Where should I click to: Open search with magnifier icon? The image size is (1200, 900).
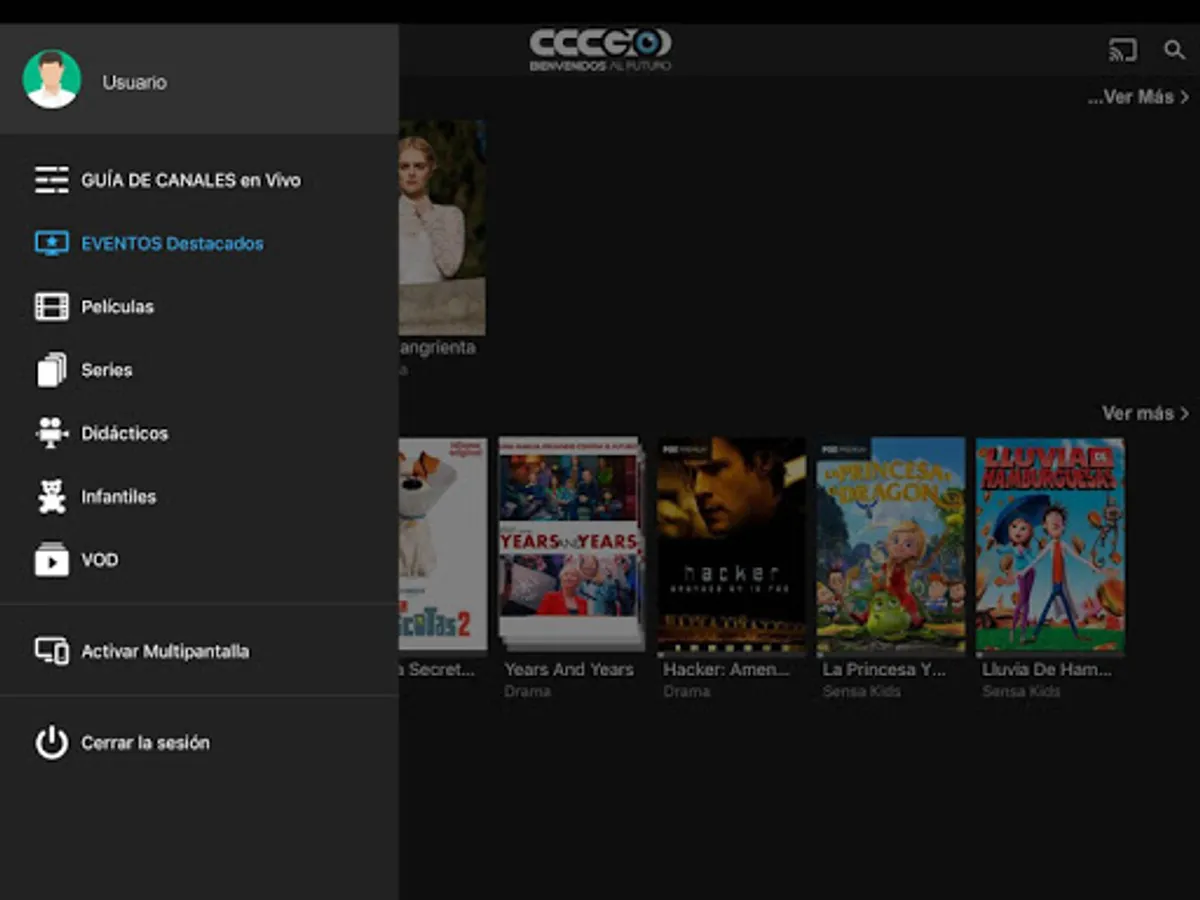pyautogui.click(x=1174, y=50)
